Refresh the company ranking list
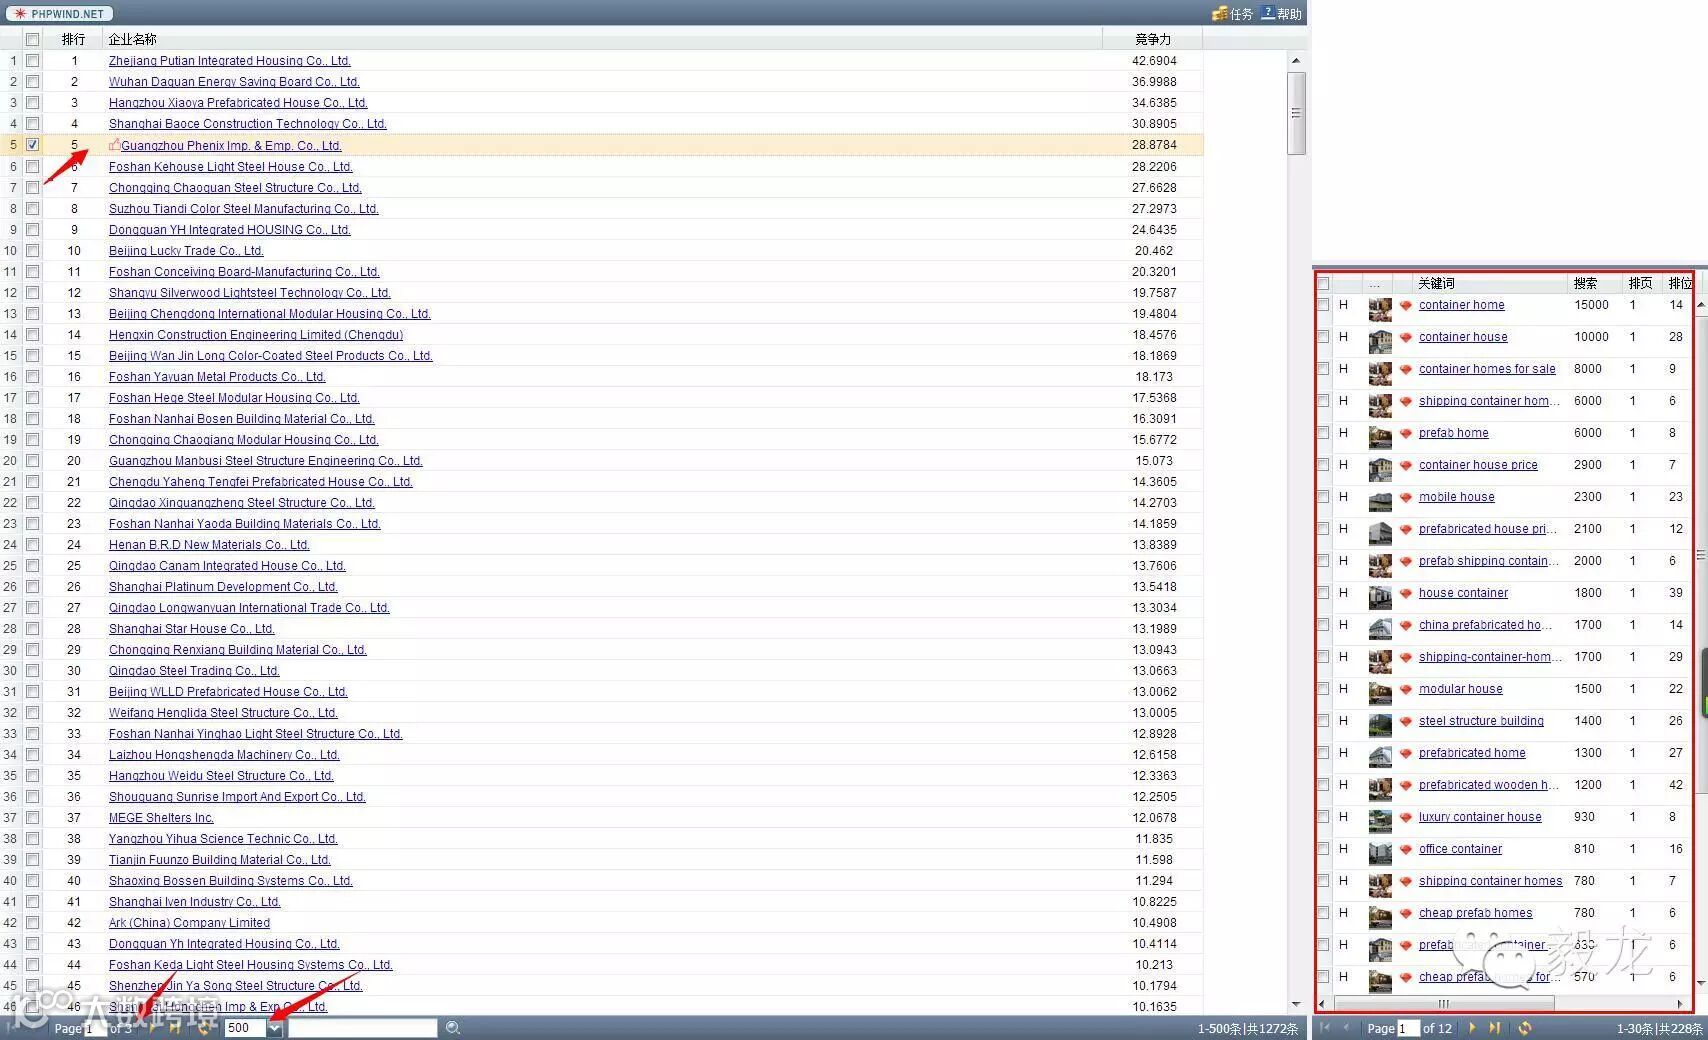 pos(204,1028)
